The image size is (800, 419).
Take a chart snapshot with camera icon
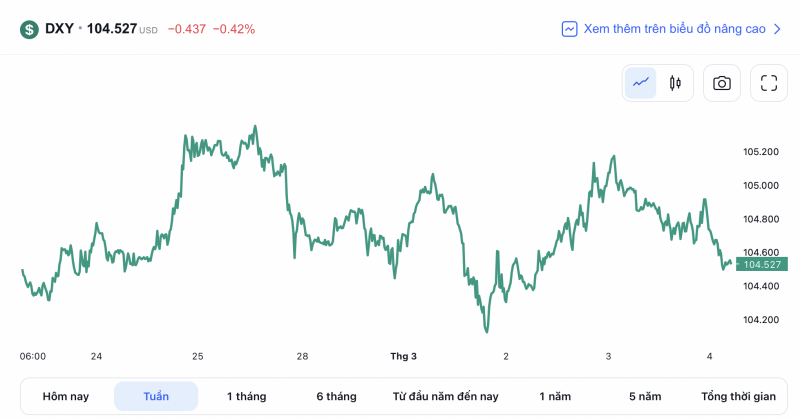(x=721, y=84)
